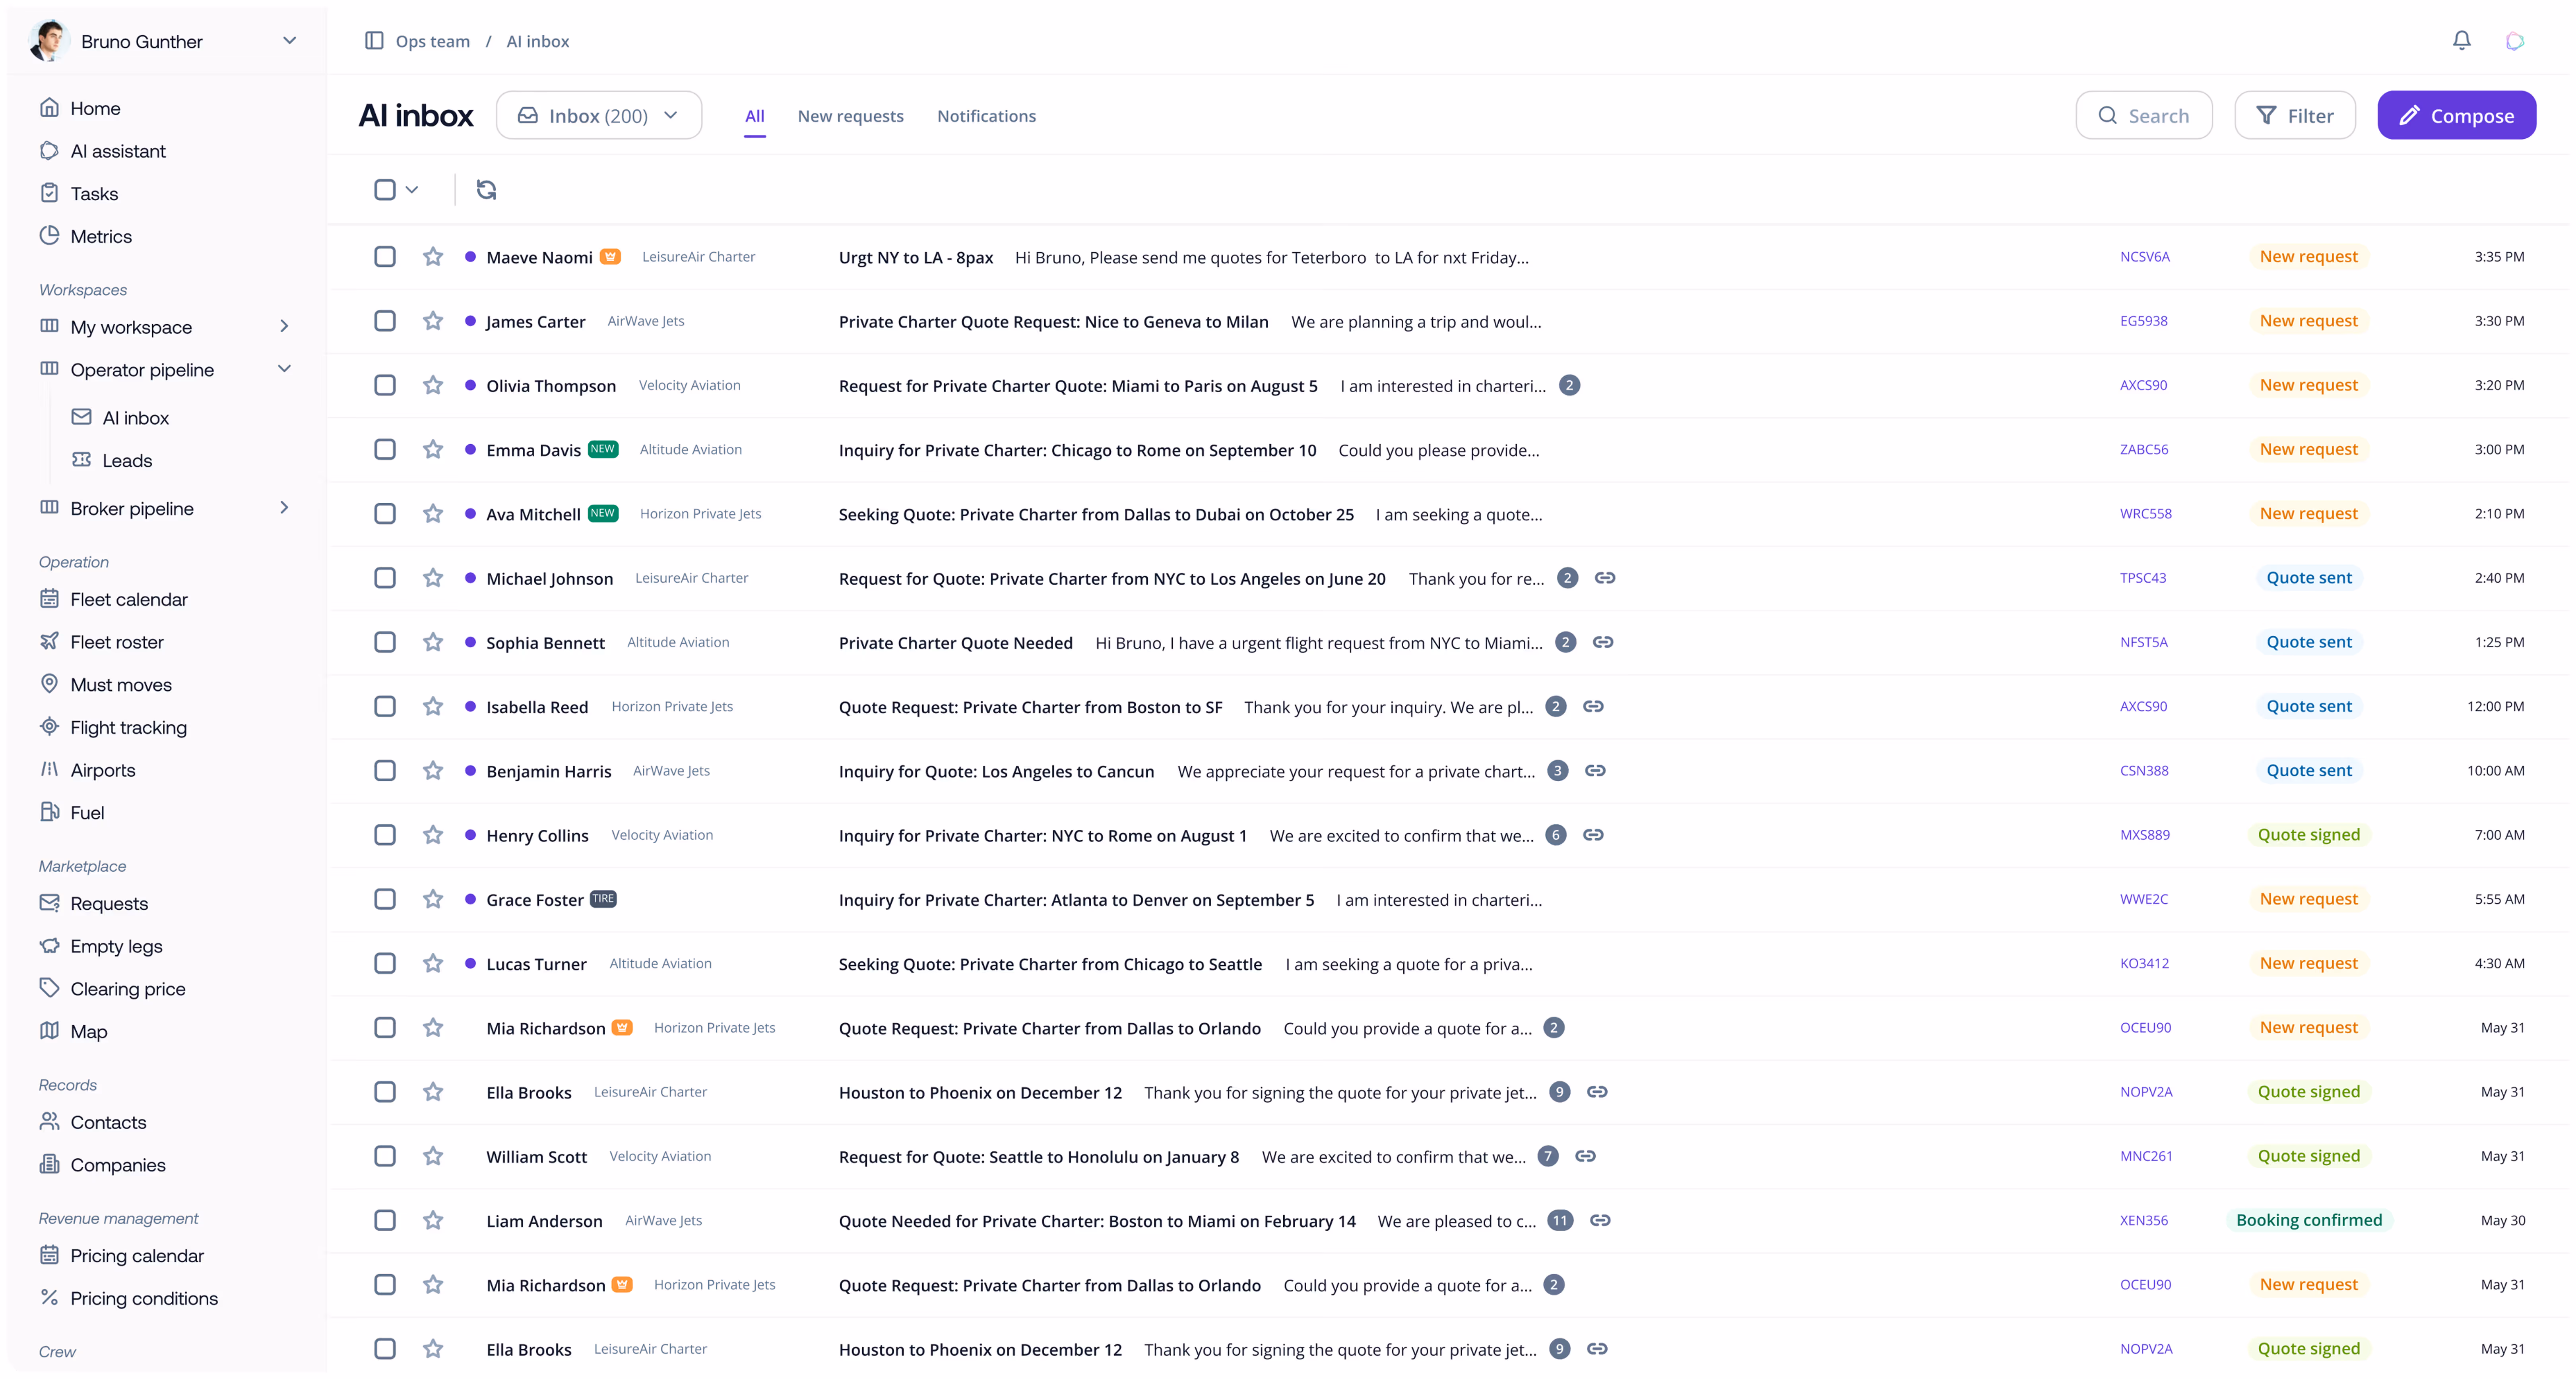The height and width of the screenshot is (1379, 2576).
Task: Click the notification bell icon
Action: point(2461,40)
